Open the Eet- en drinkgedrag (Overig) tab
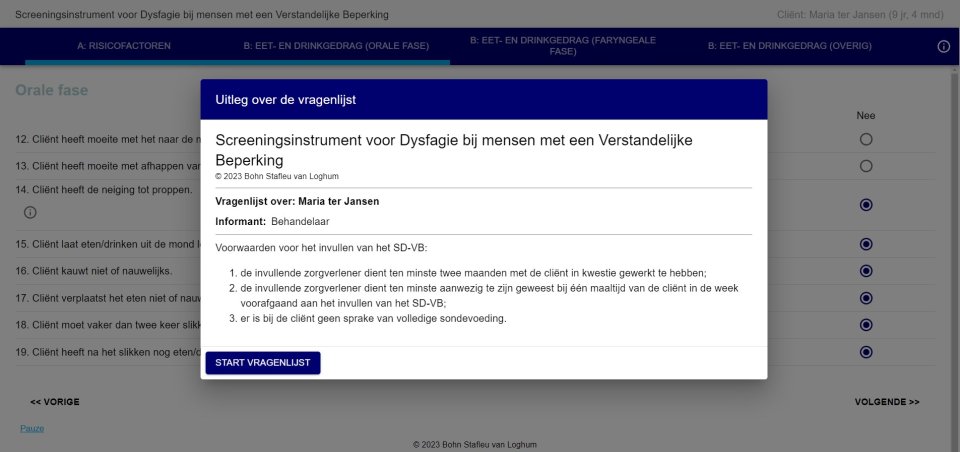Image resolution: width=960 pixels, height=452 pixels. pos(789,46)
